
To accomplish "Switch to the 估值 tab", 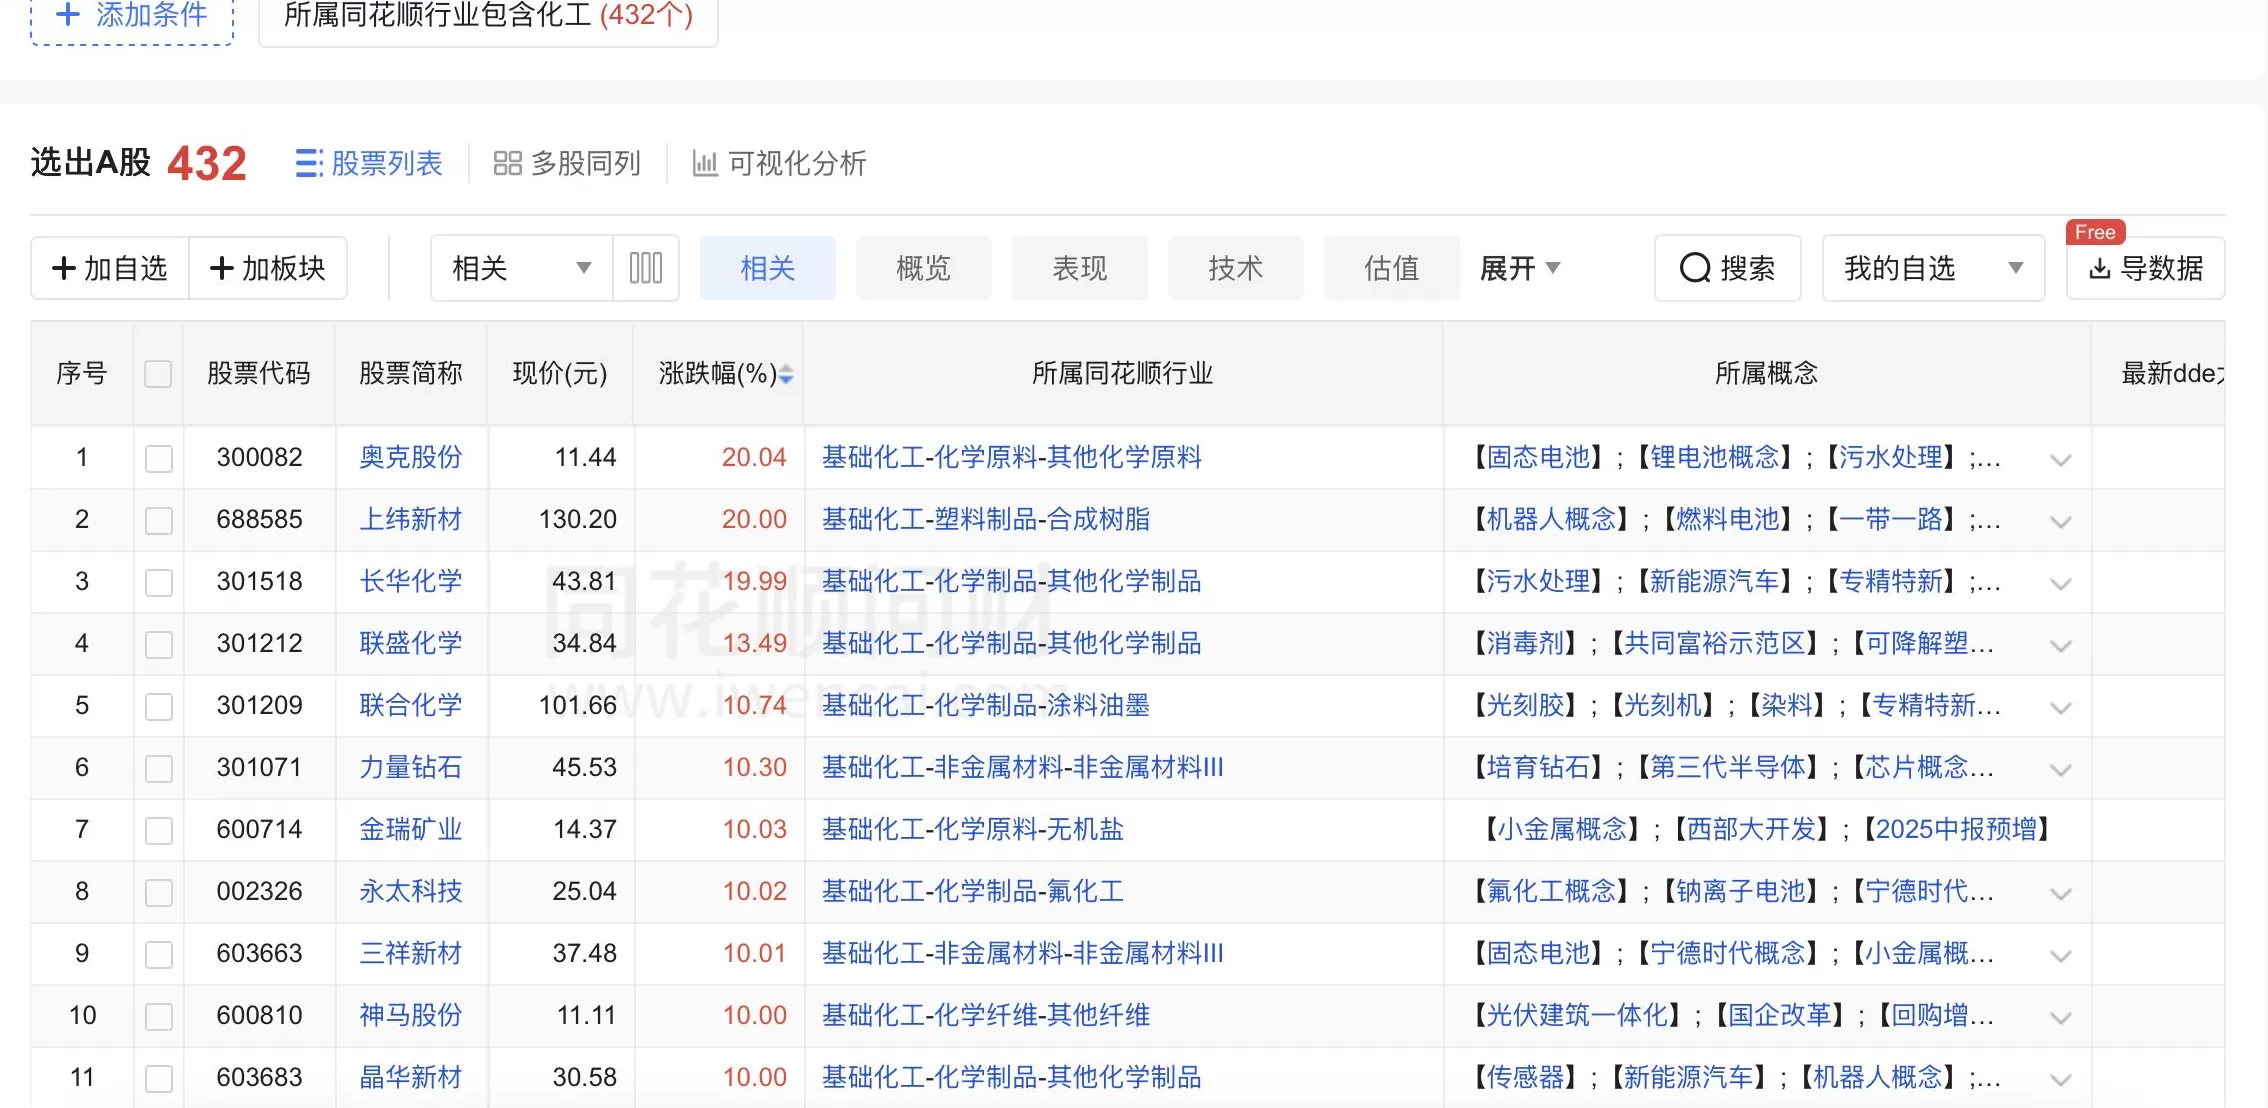I will 1391,268.
